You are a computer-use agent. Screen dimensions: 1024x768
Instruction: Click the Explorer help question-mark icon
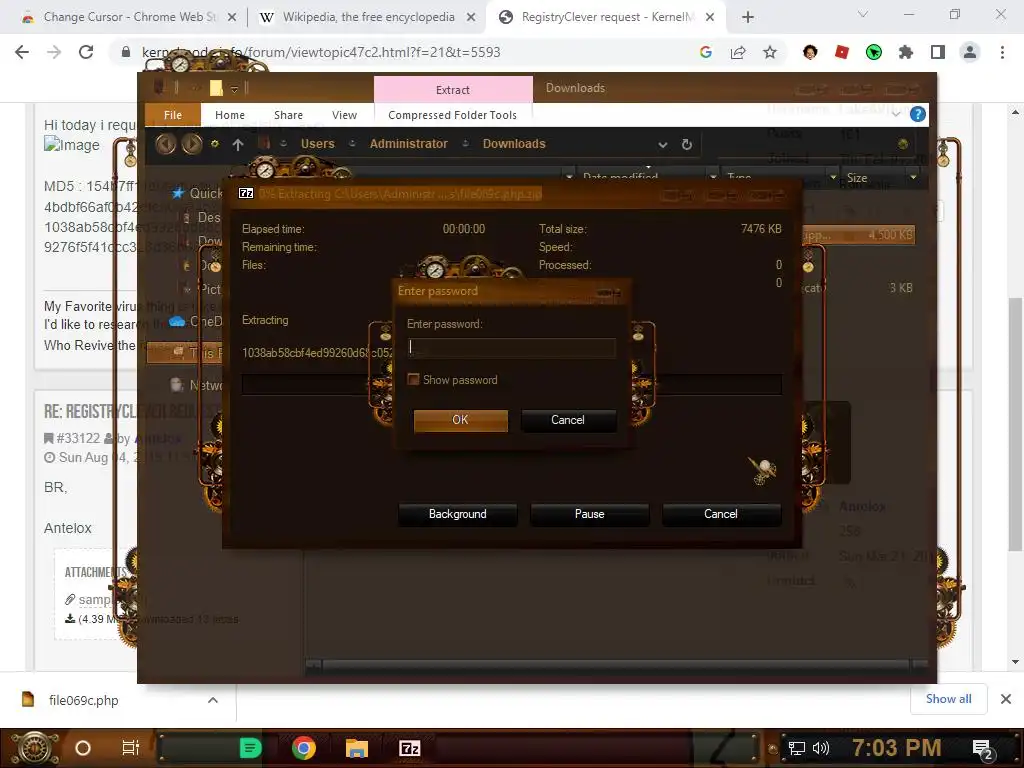click(918, 114)
